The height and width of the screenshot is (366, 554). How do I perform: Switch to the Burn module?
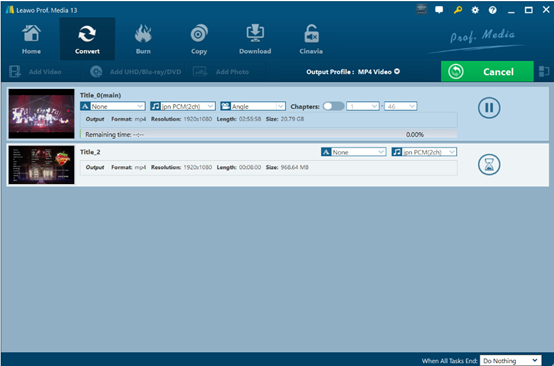coord(143,39)
